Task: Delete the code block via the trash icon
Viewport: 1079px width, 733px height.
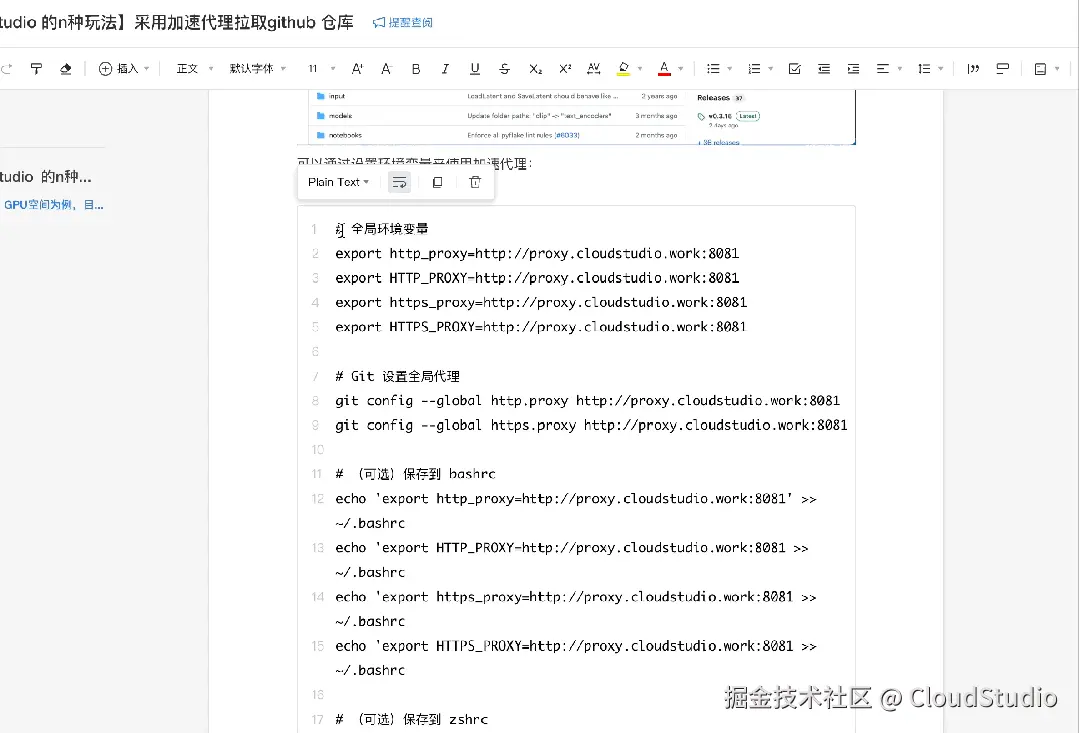Action: 475,182
